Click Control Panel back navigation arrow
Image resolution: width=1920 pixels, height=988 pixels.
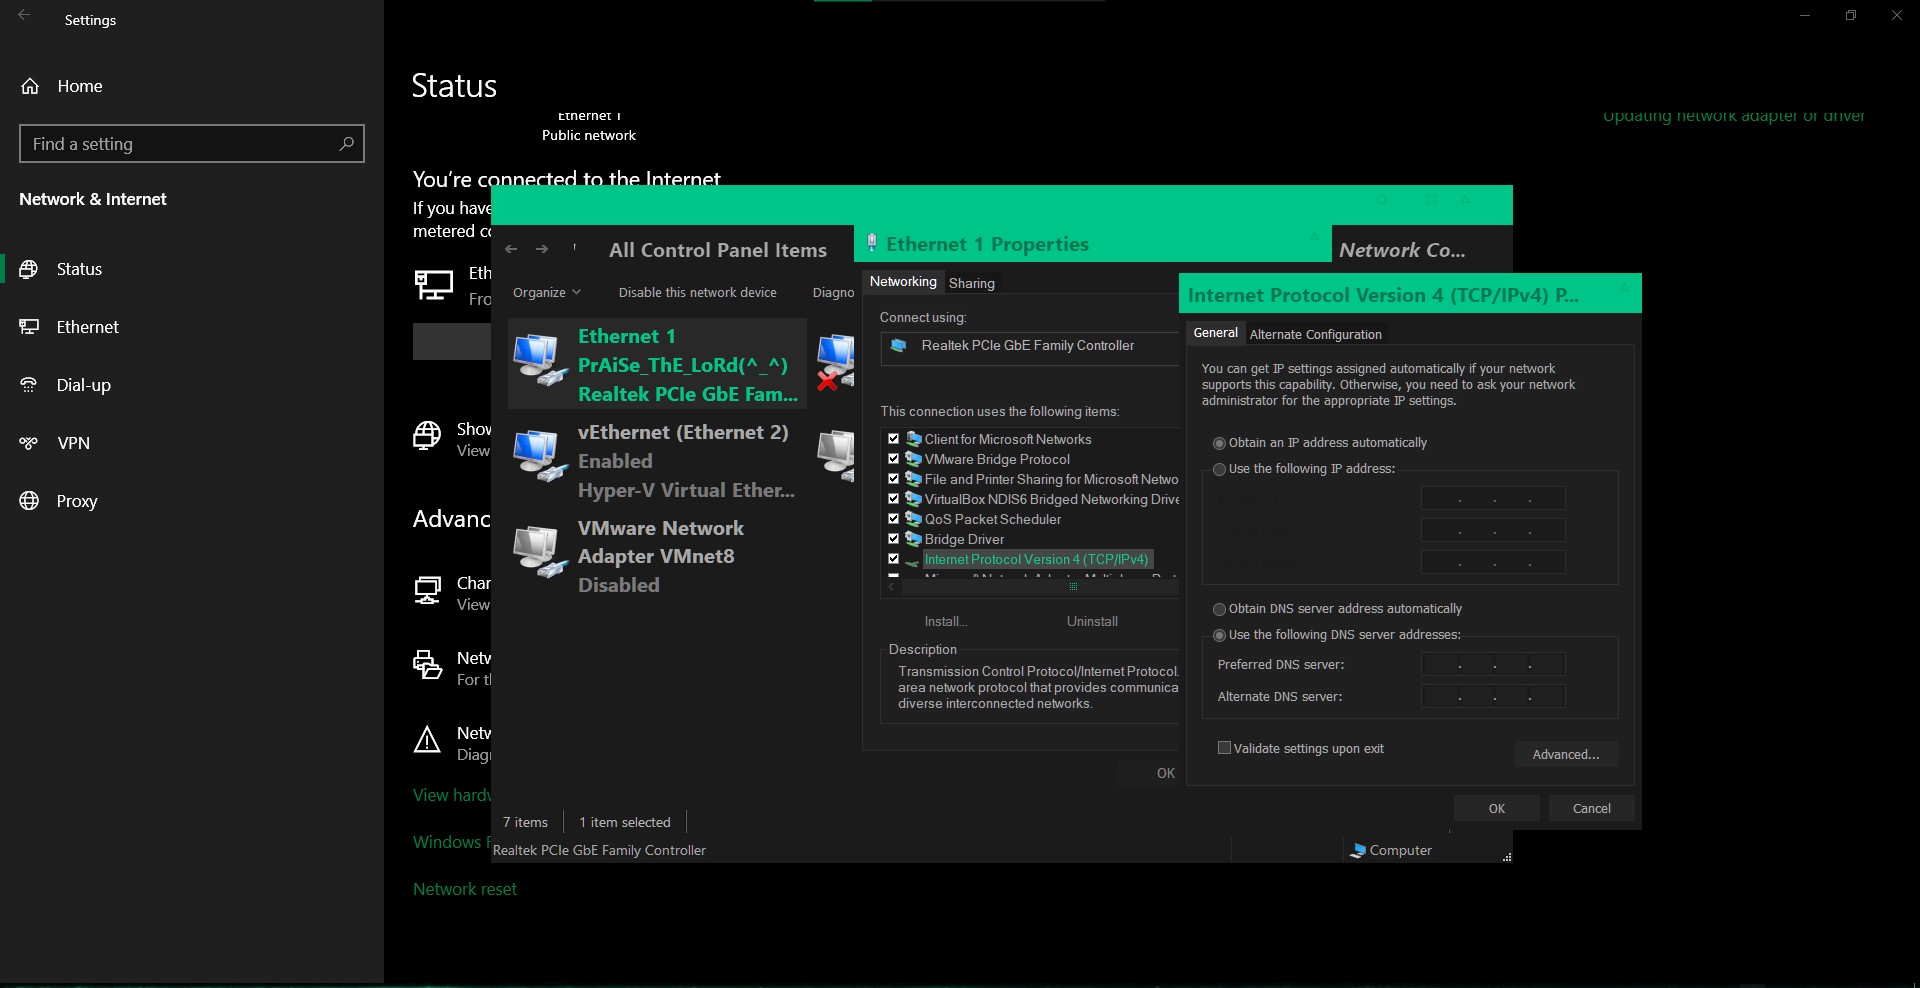pos(511,249)
